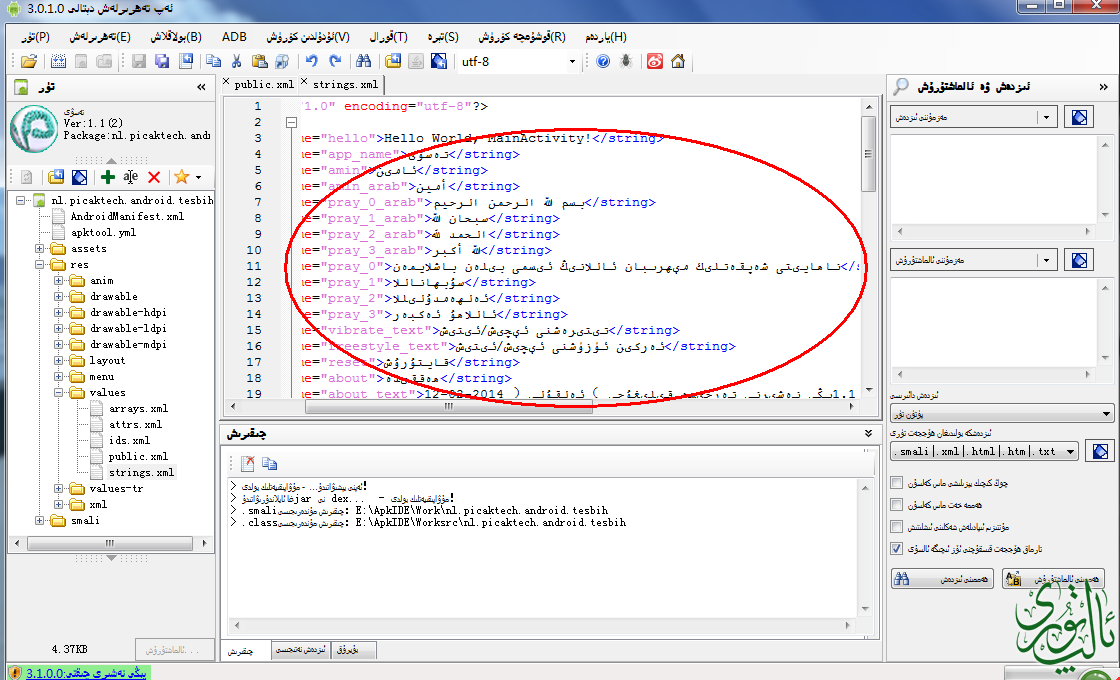Screen dimensions: 1120x680
Task: Click the blue icon beside the top search box
Action: [x=1079, y=116]
